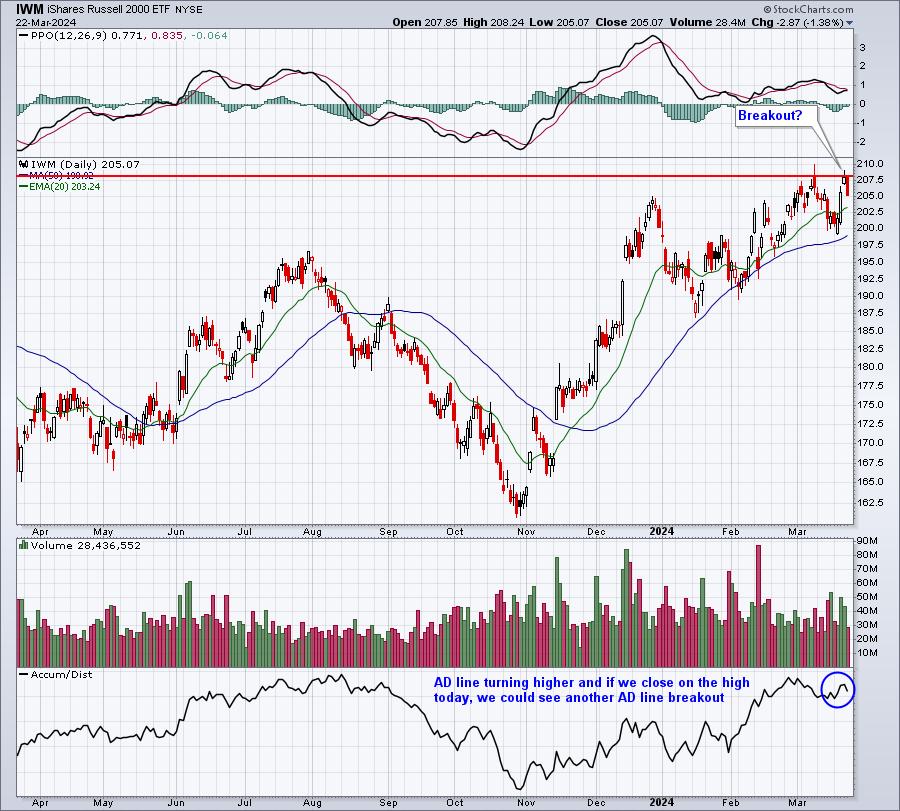
Task: Click the Aug label on the price time axis
Action: [314, 531]
